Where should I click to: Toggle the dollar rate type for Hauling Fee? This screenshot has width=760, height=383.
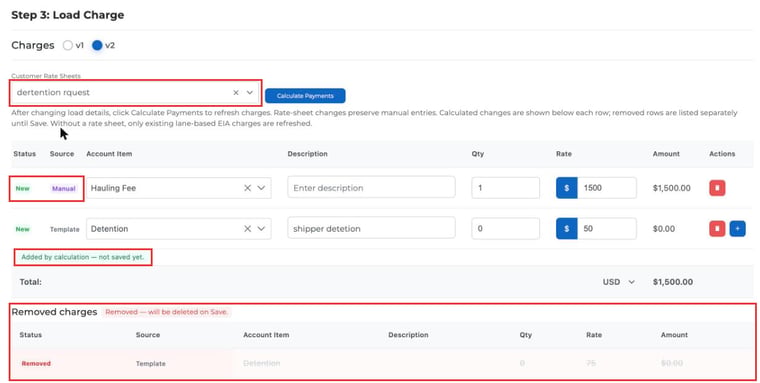click(x=567, y=188)
